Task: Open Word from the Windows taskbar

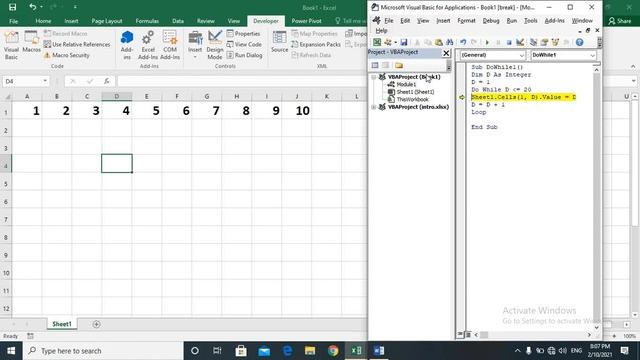Action: pos(379,351)
